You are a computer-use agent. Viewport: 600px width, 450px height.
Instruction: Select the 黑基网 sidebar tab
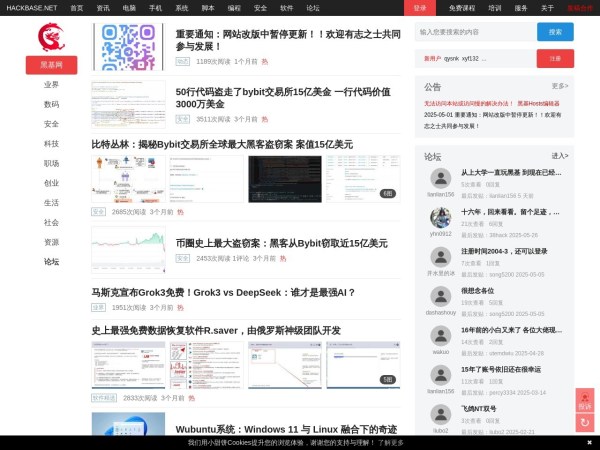51,65
